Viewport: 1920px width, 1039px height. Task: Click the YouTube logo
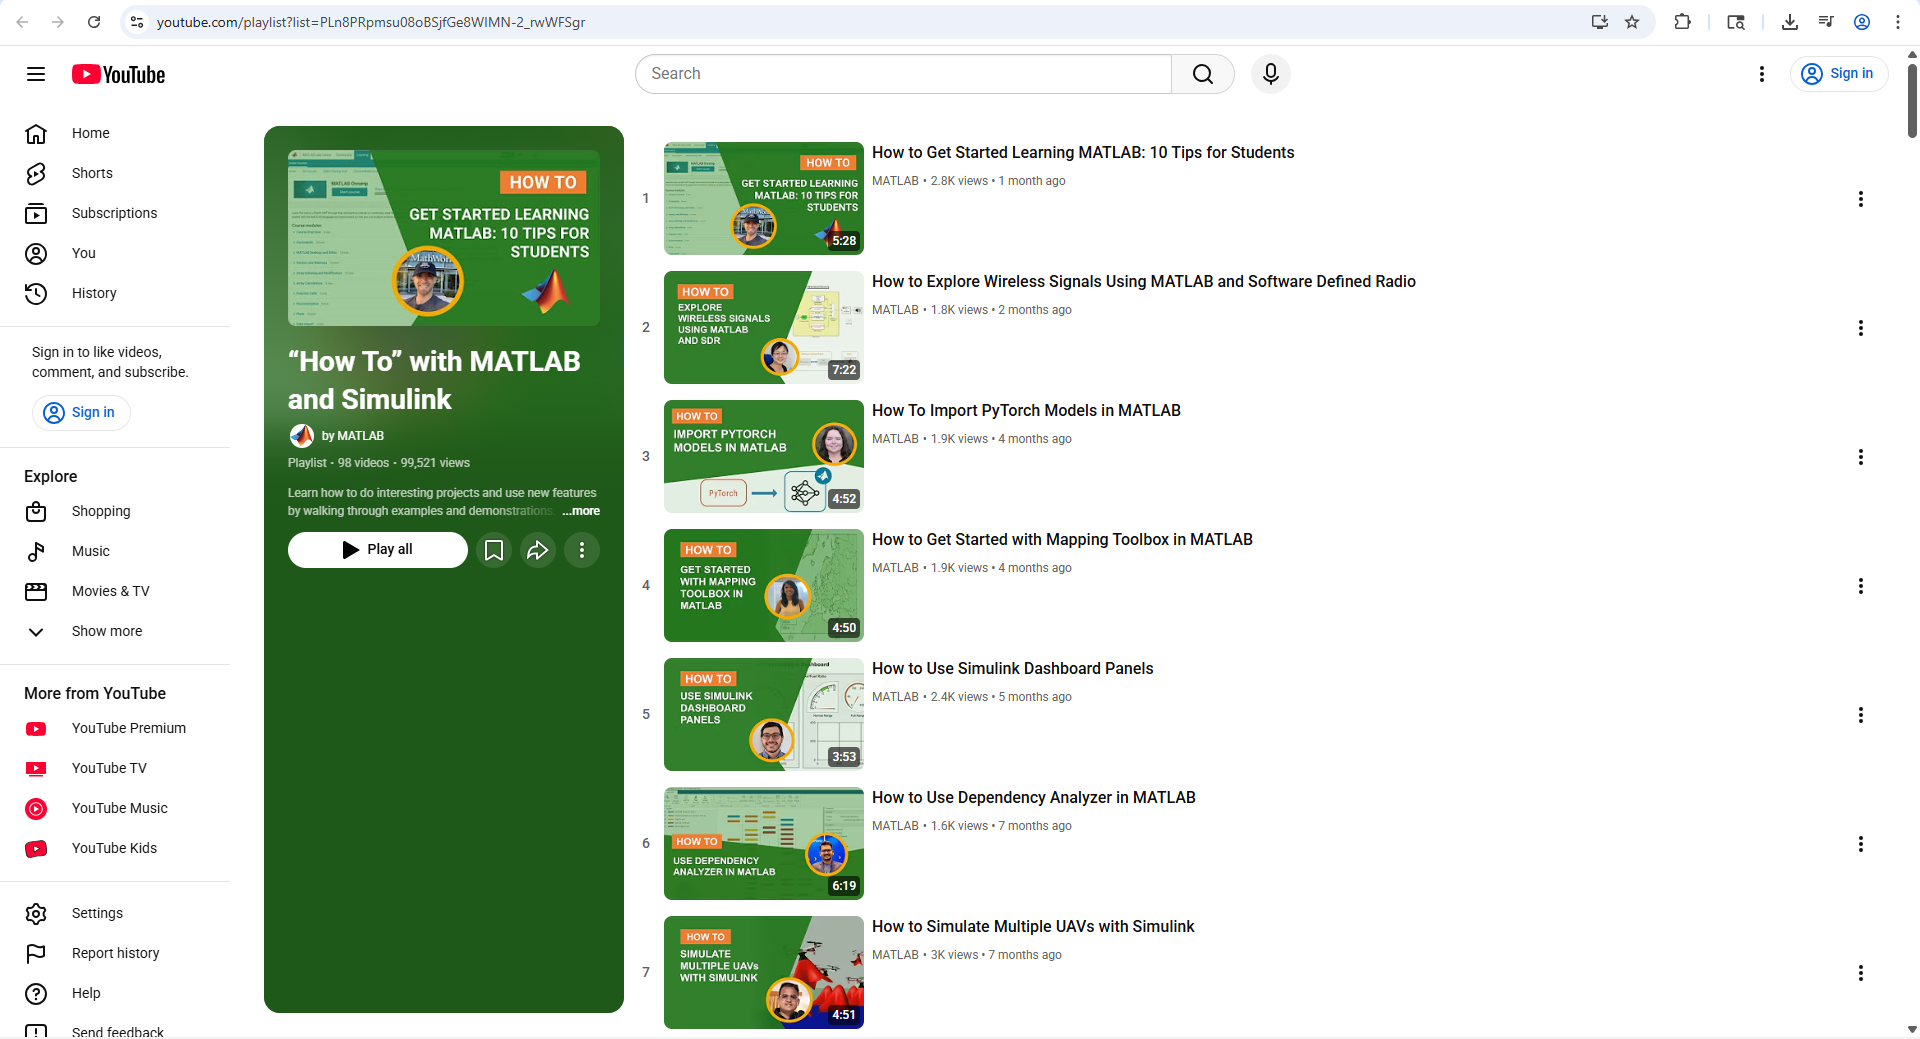point(118,74)
